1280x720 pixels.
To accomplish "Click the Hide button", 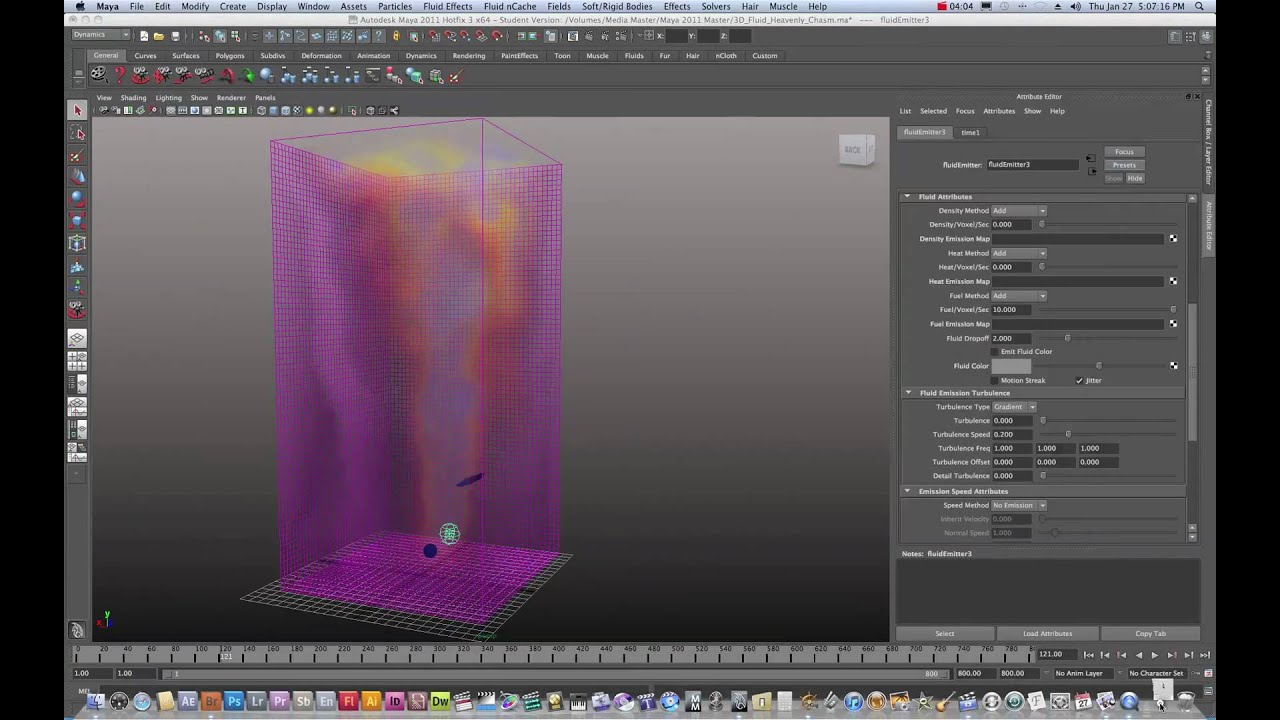I will coord(1135,178).
